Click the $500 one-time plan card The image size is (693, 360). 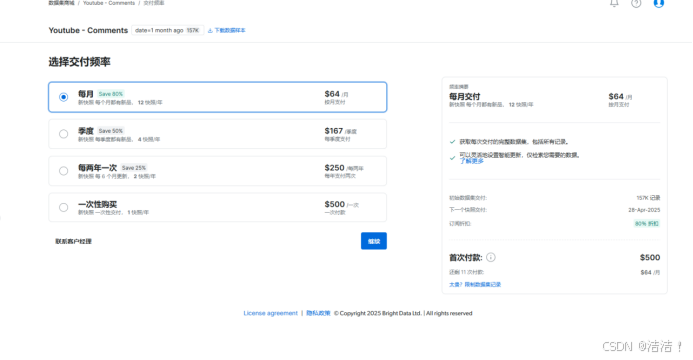(x=217, y=207)
